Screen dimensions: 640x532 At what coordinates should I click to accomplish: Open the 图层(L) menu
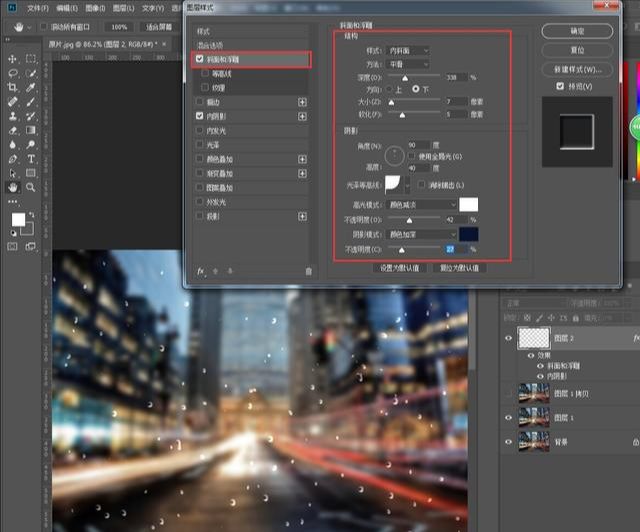click(x=123, y=8)
